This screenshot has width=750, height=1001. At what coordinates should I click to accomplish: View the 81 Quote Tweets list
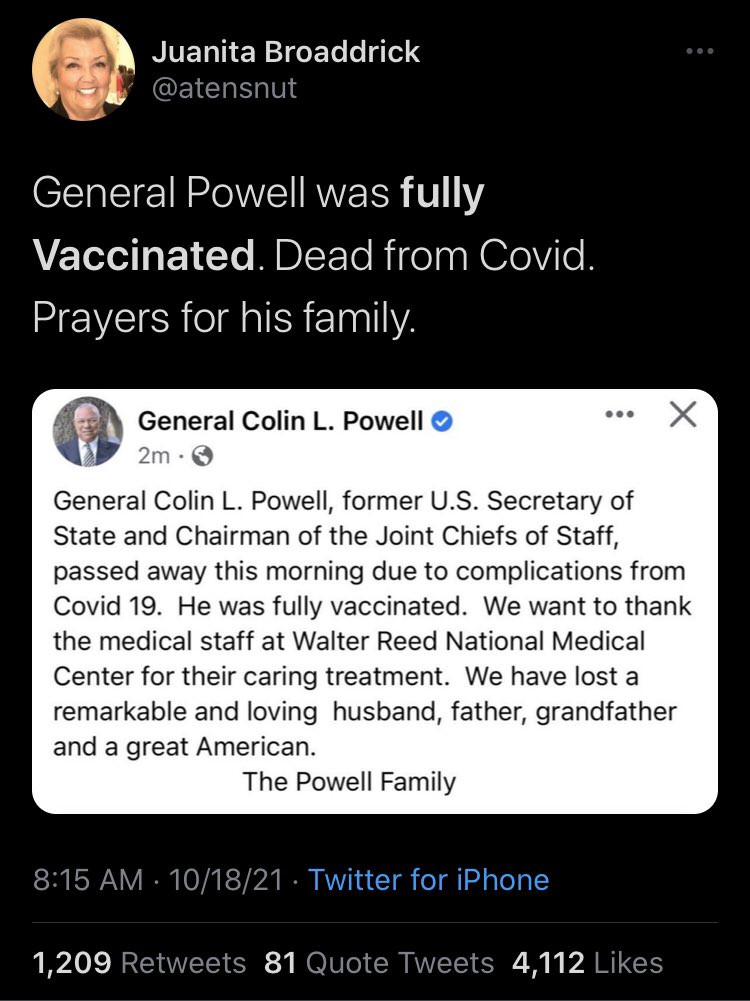click(x=379, y=963)
